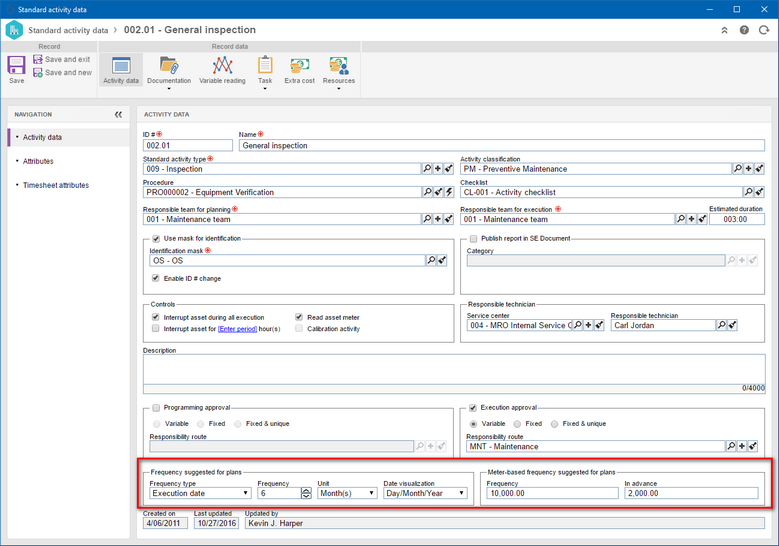Click Save and exit
Screen dimensions: 779x546
click(x=62, y=59)
